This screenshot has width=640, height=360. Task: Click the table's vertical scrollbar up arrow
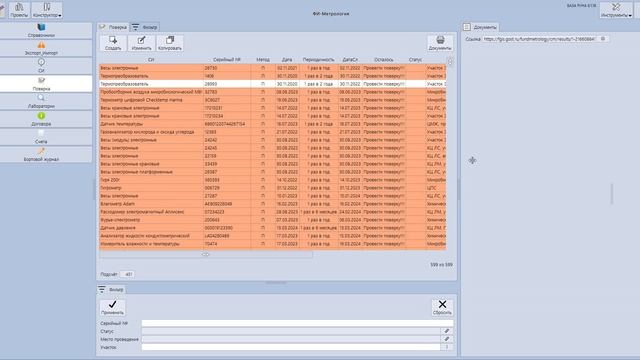coord(450,62)
